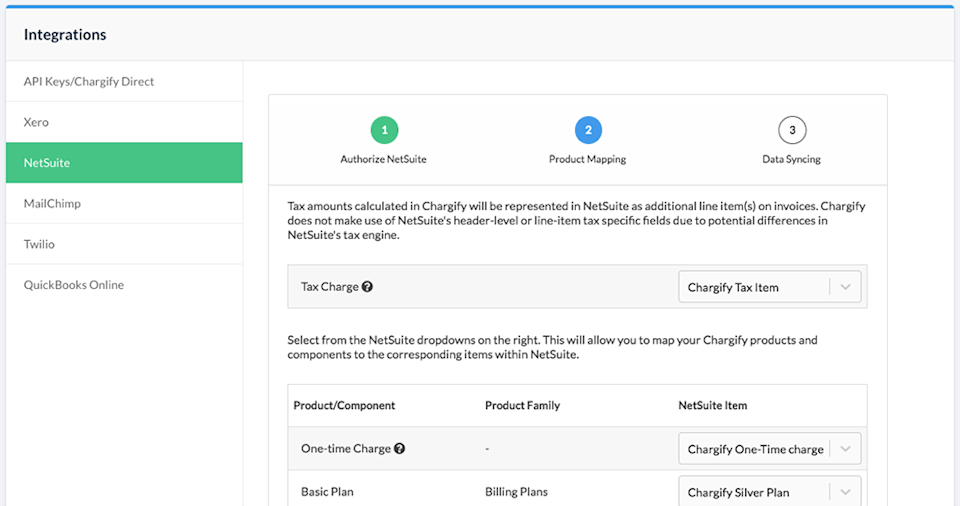Open the Twilio integration
The height and width of the screenshot is (506, 960).
pyautogui.click(x=124, y=244)
